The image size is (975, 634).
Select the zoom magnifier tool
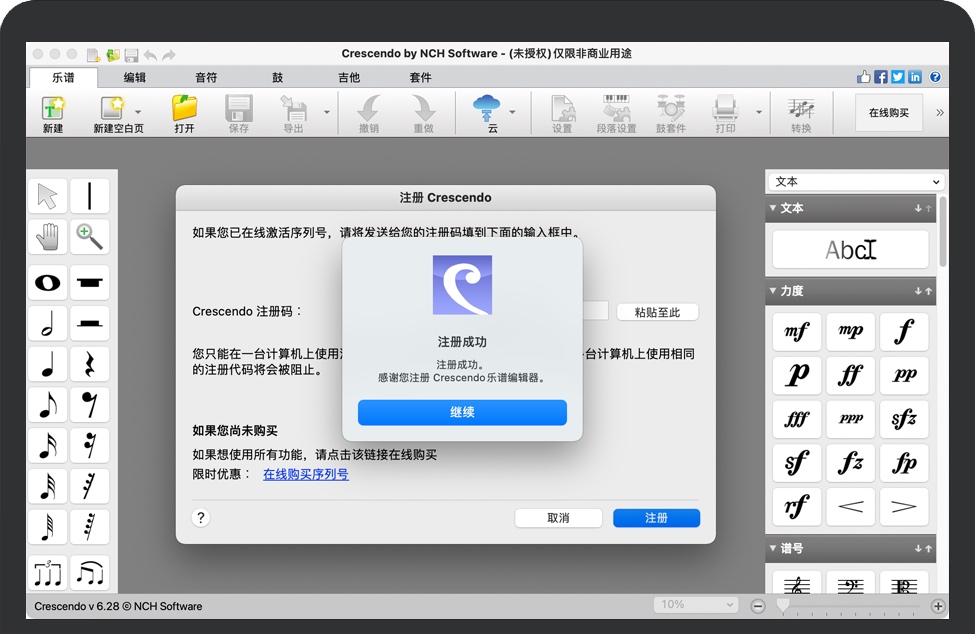(x=89, y=237)
